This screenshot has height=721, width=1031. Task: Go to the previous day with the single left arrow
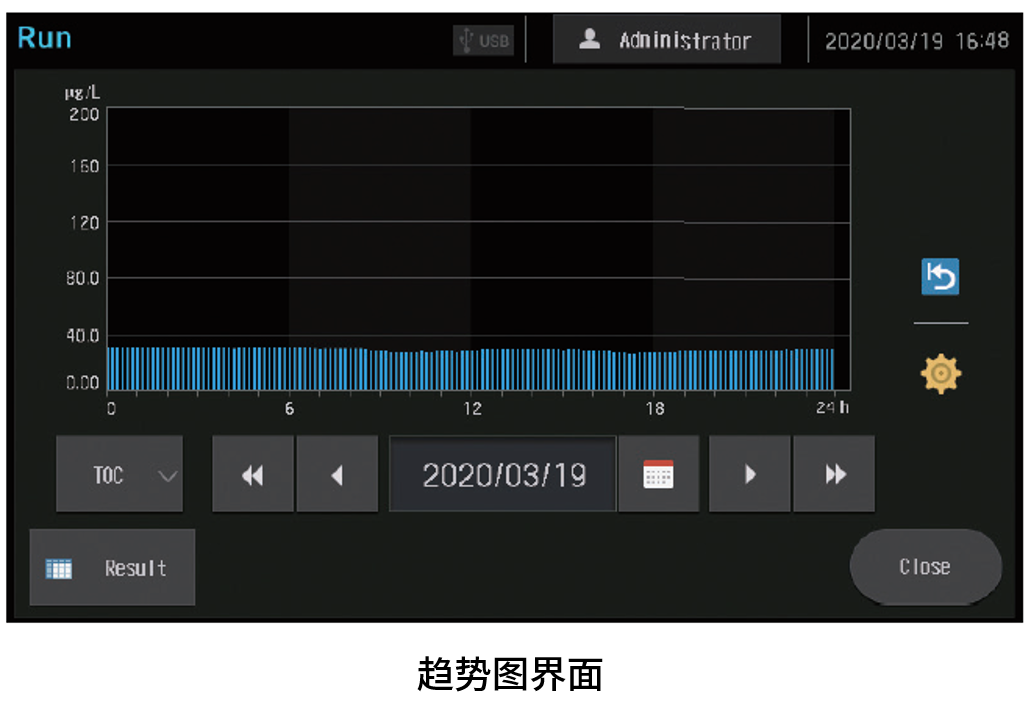click(x=337, y=475)
